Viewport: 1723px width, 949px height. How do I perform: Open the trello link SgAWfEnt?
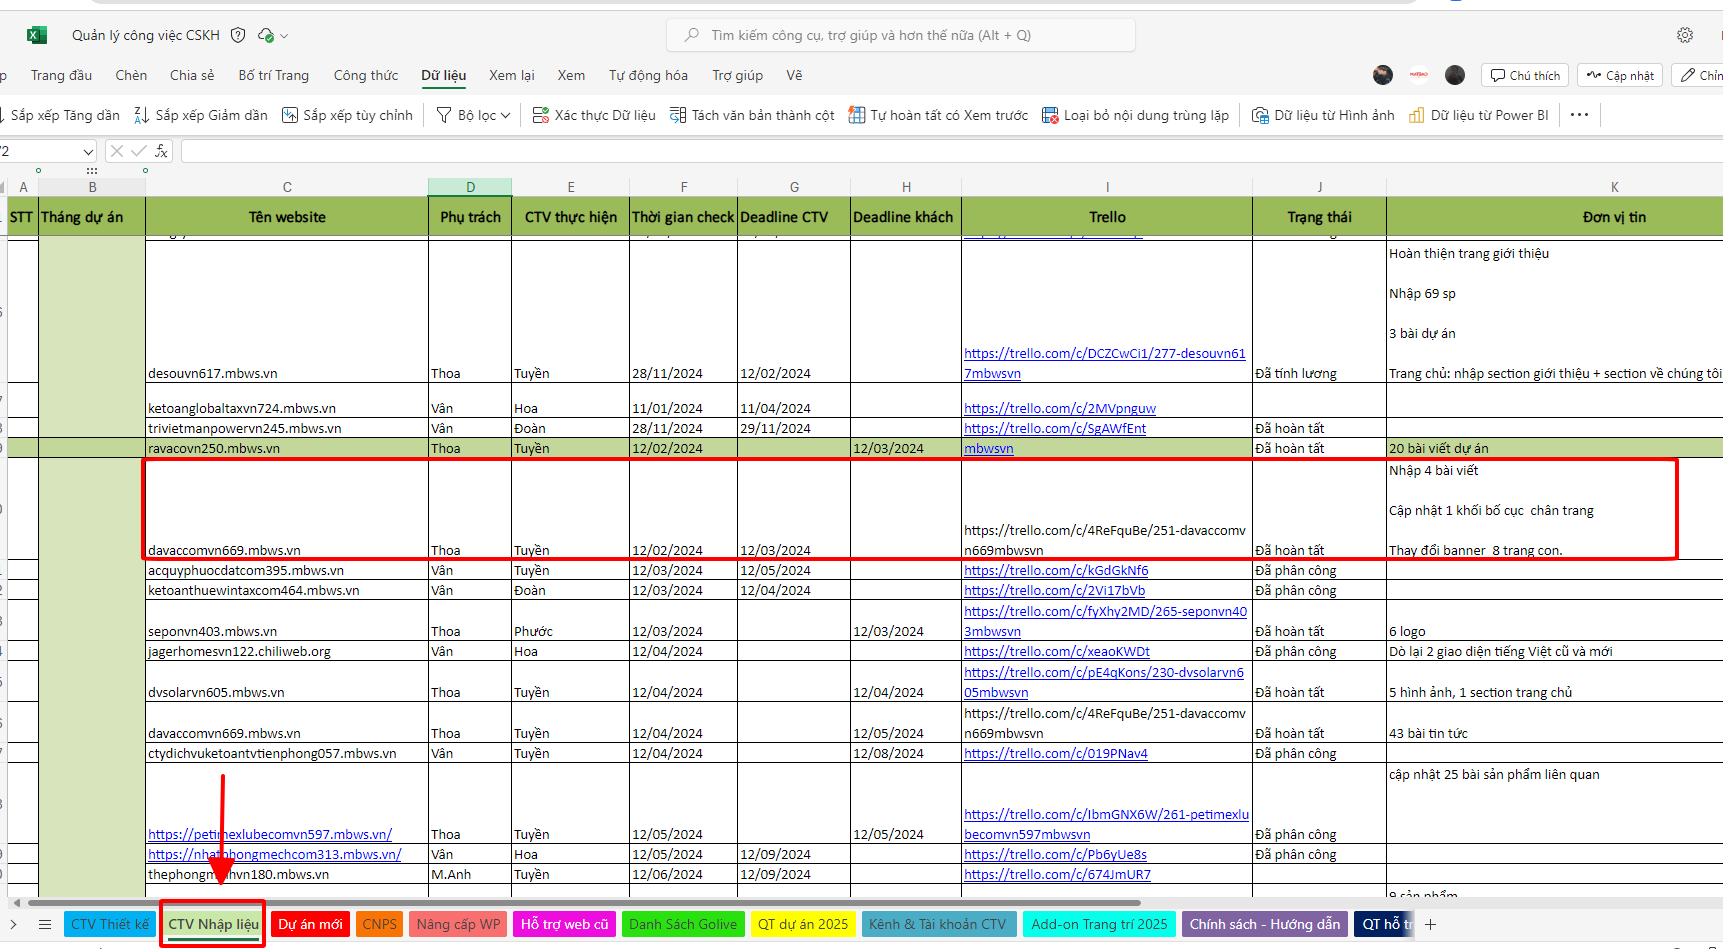pos(1055,428)
